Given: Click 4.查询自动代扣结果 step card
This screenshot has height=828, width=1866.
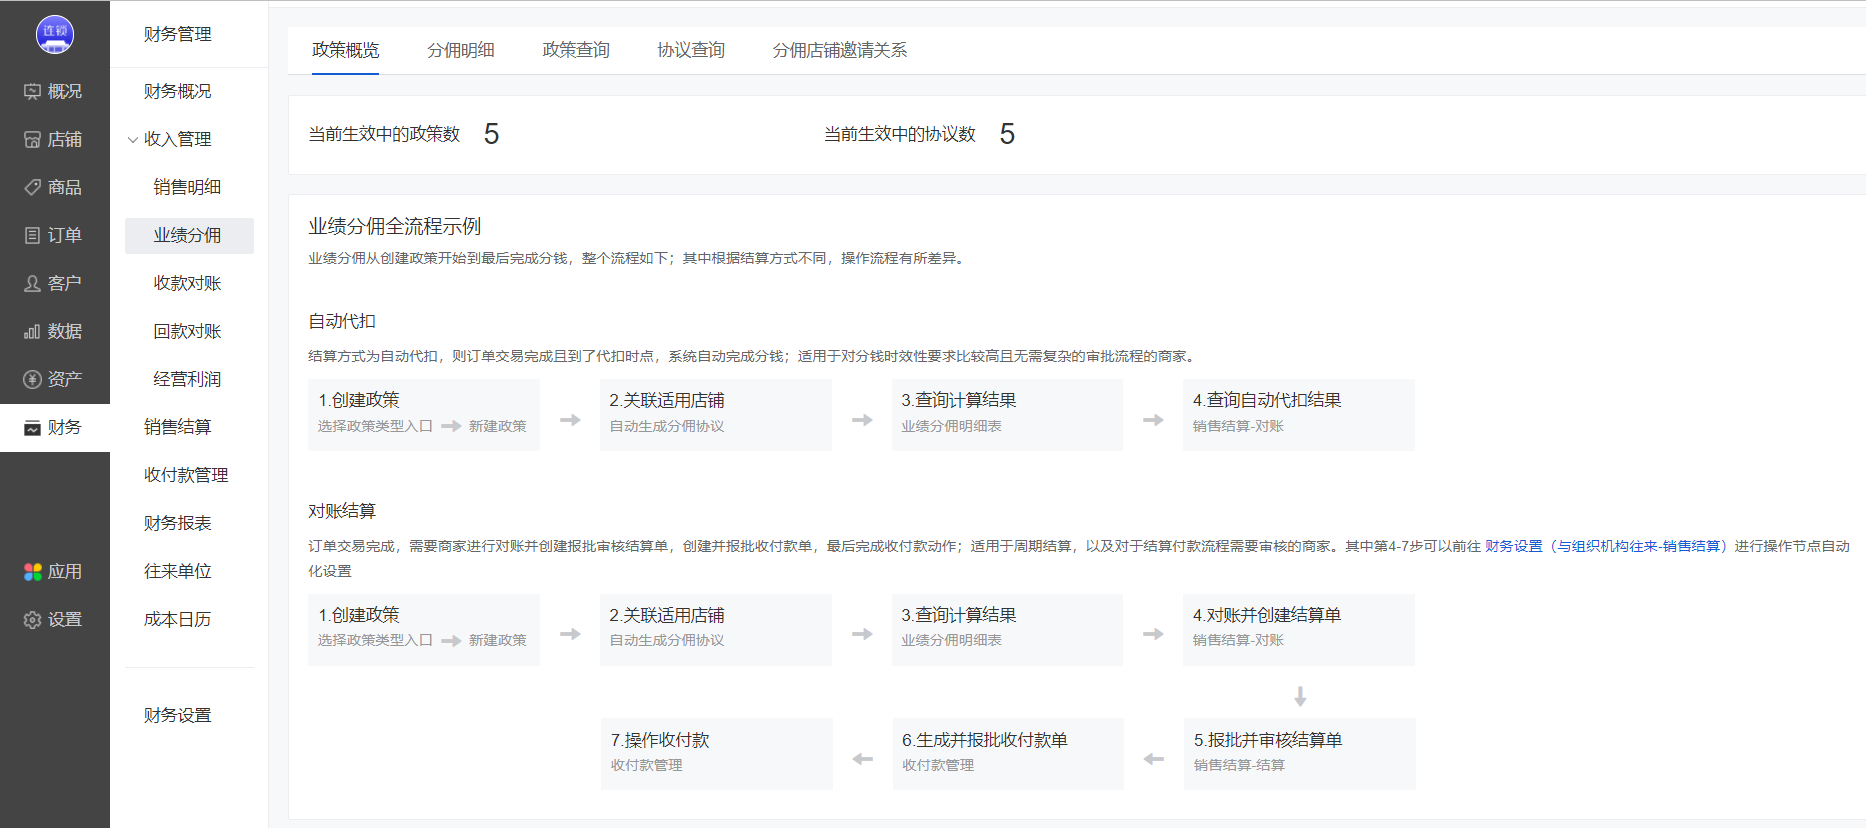Looking at the screenshot, I should [x=1298, y=414].
